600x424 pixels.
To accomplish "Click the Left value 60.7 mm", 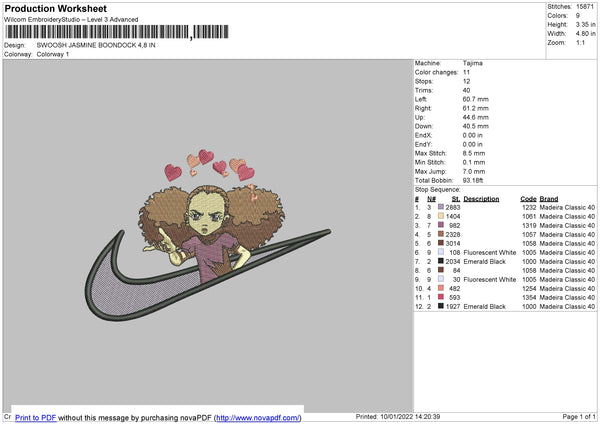I will (476, 99).
